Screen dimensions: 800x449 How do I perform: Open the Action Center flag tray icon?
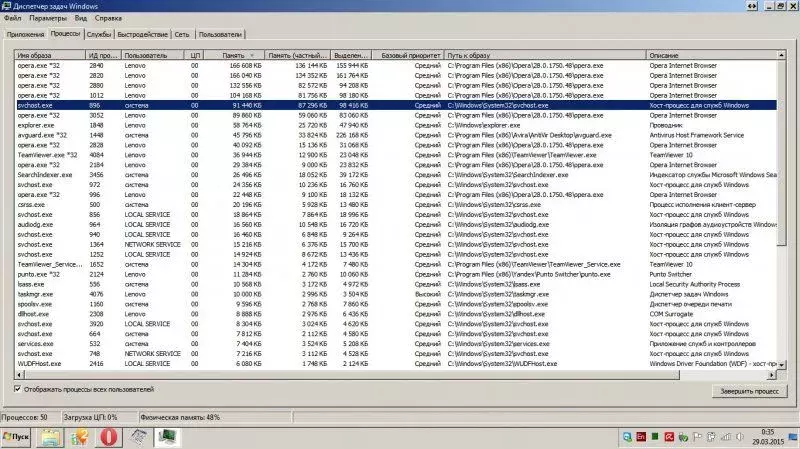point(697,437)
